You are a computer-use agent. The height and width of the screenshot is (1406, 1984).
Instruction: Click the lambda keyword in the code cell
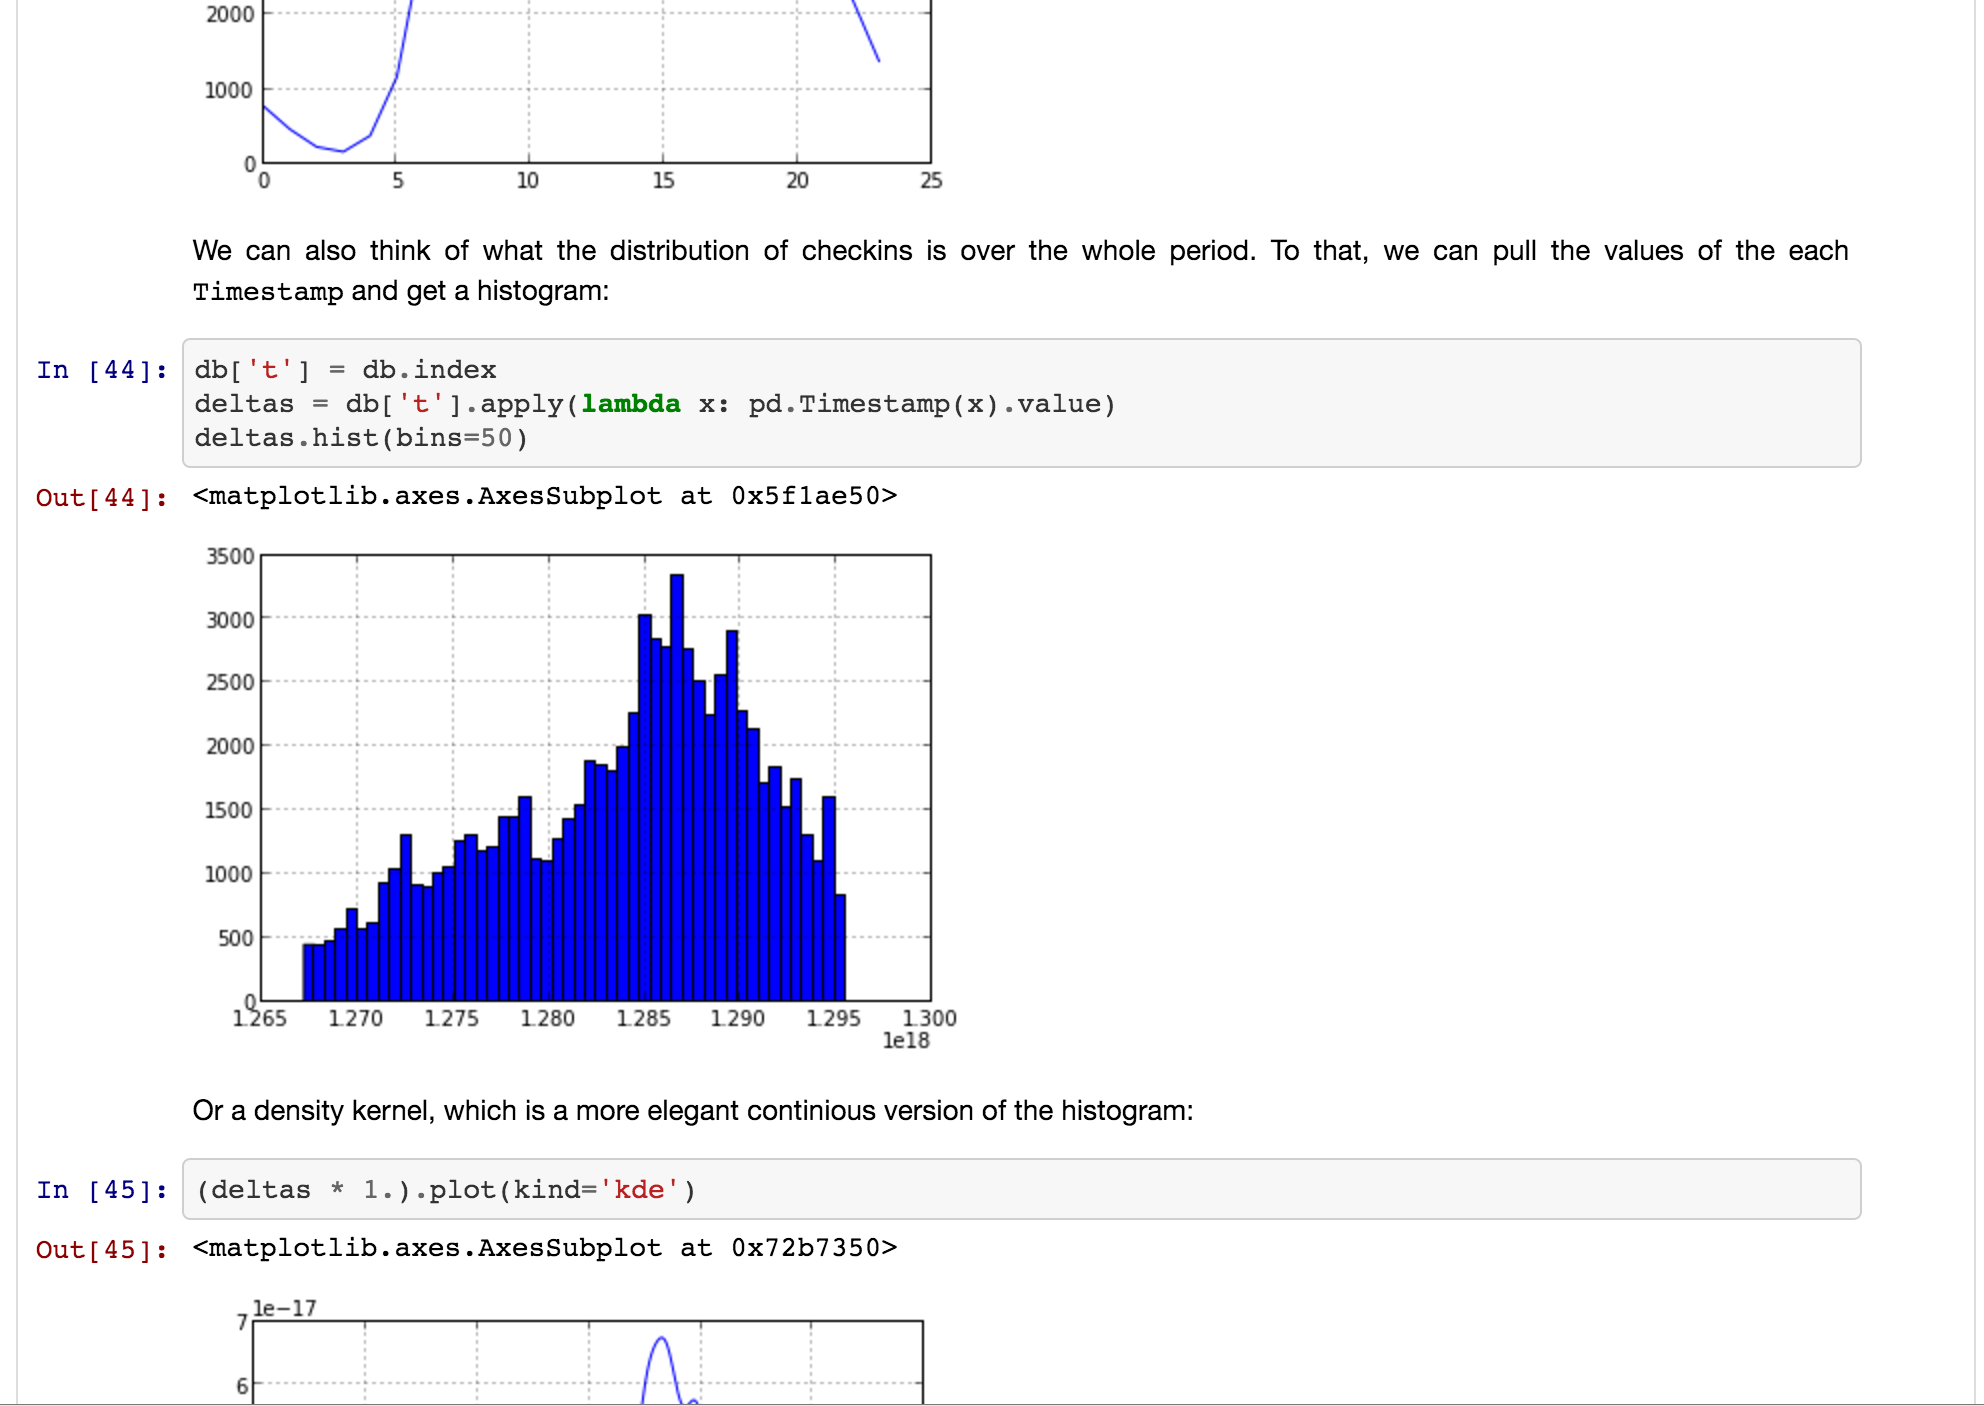(x=631, y=404)
